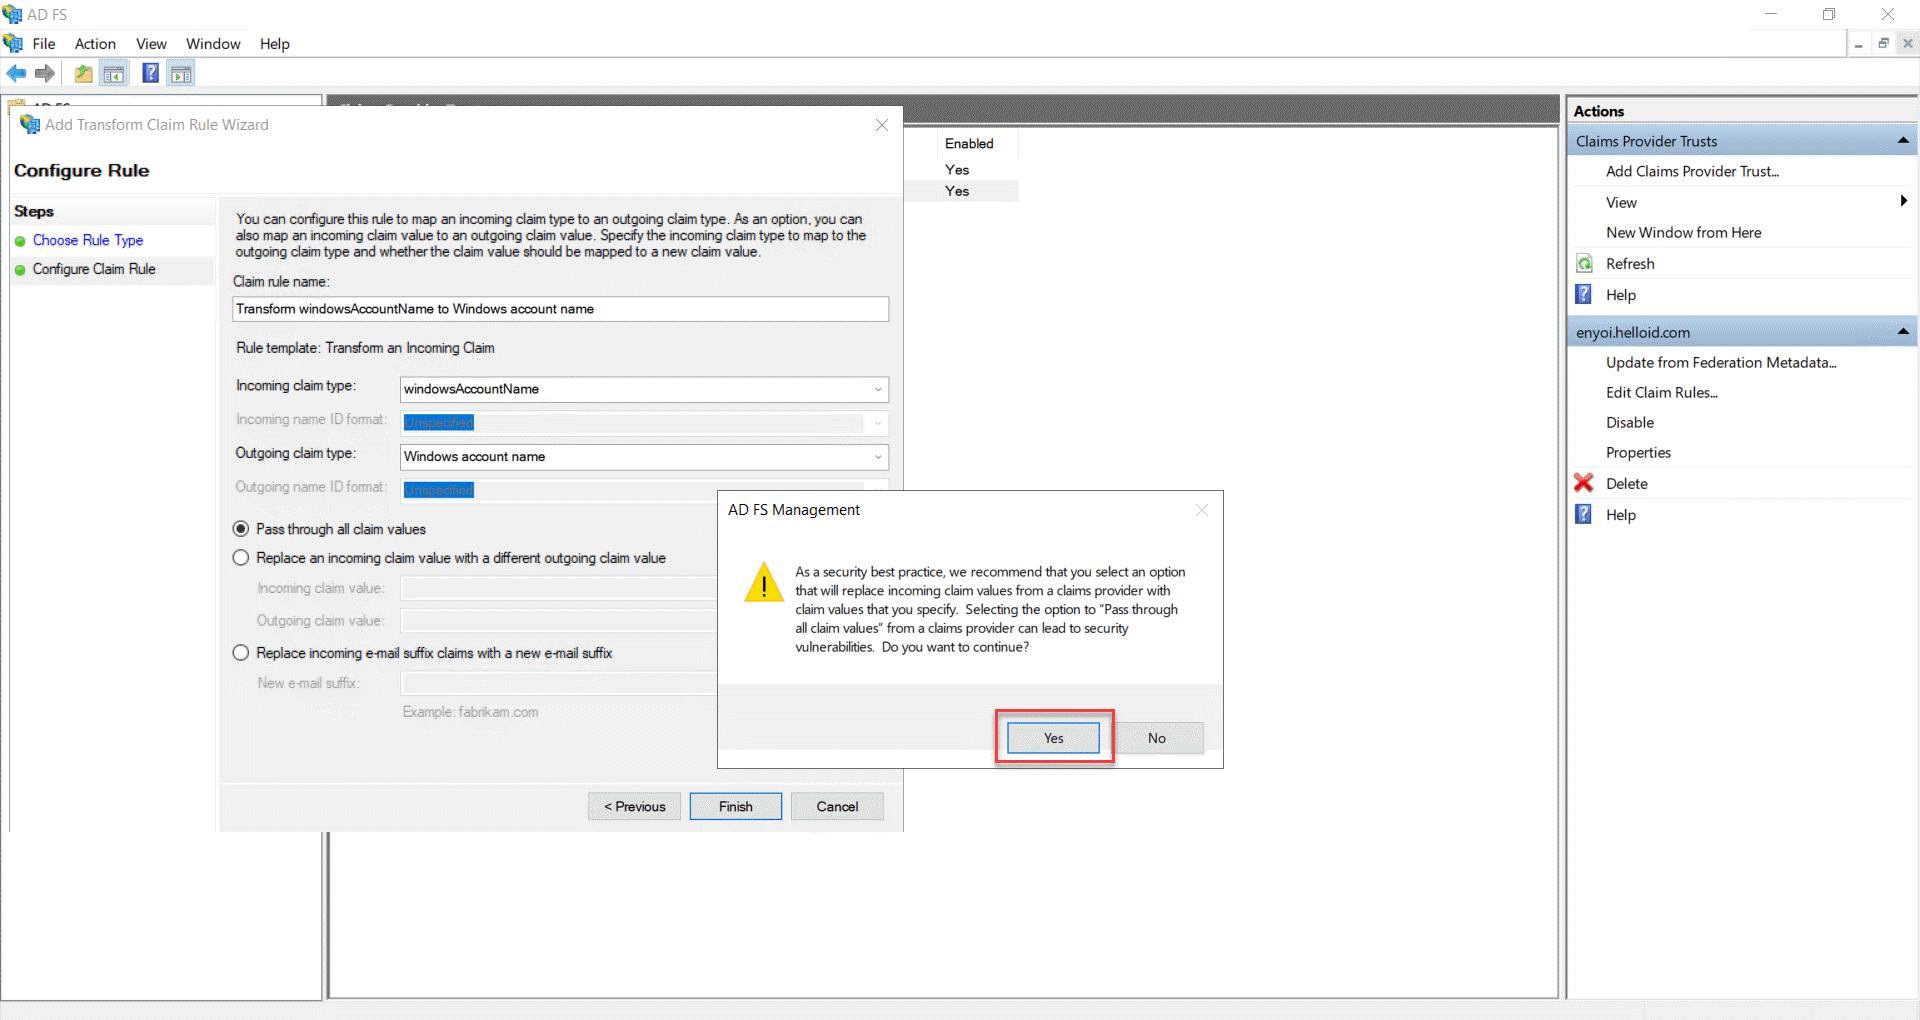This screenshot has height=1020, width=1920.
Task: Click Edit Claim Rules... action
Action: (1661, 392)
